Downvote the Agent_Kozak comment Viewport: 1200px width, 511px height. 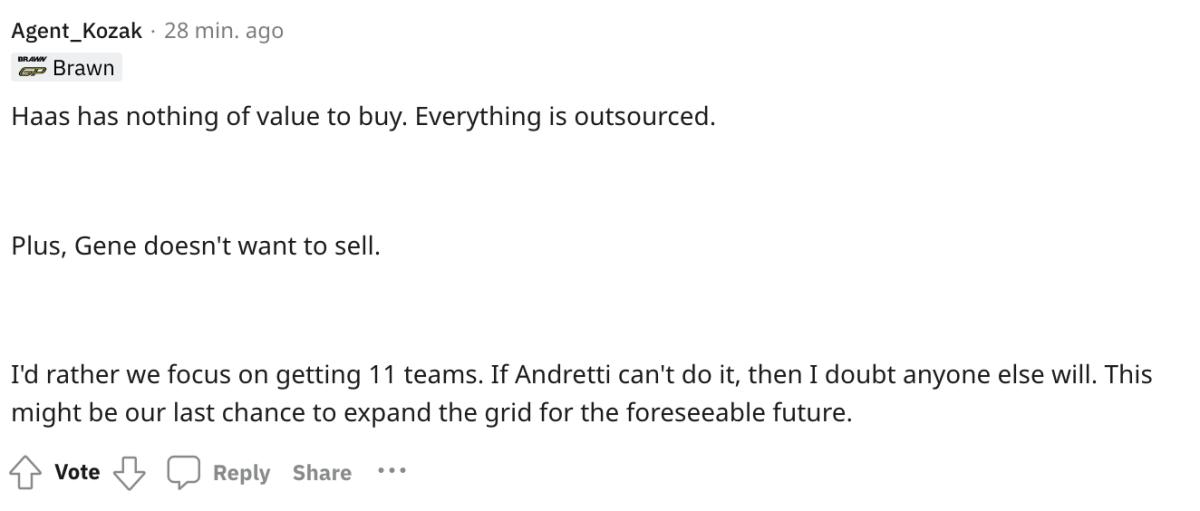click(129, 472)
